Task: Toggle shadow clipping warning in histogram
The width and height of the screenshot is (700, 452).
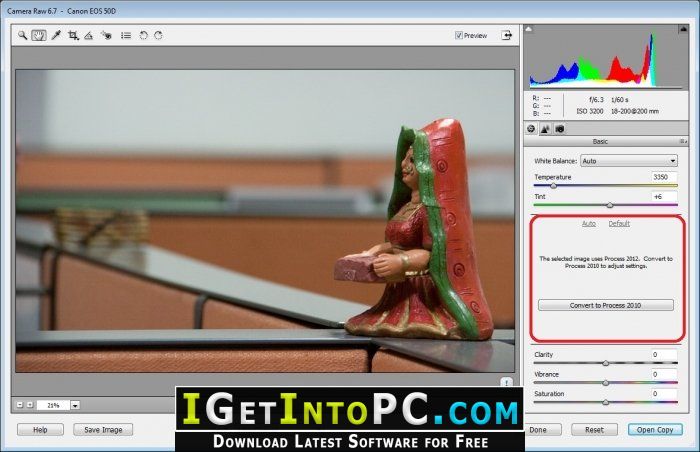Action: pyautogui.click(x=529, y=29)
